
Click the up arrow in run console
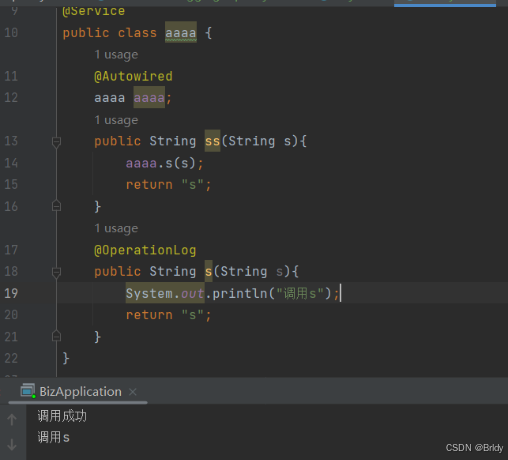pyautogui.click(x=12, y=419)
